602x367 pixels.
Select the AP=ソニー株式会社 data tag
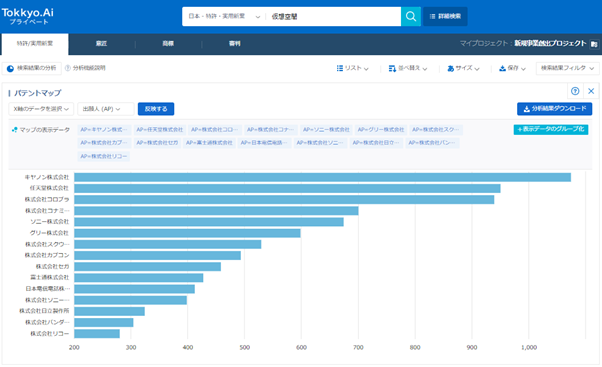(x=326, y=130)
